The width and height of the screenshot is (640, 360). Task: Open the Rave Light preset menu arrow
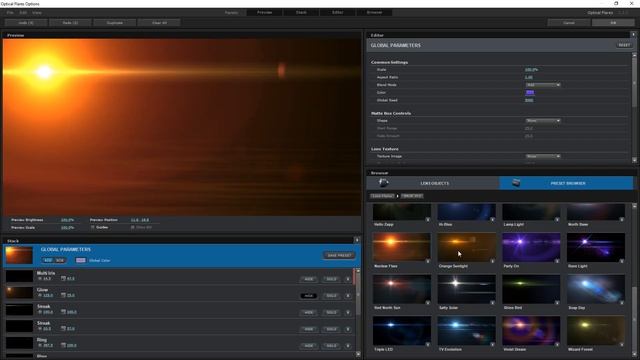point(622,261)
